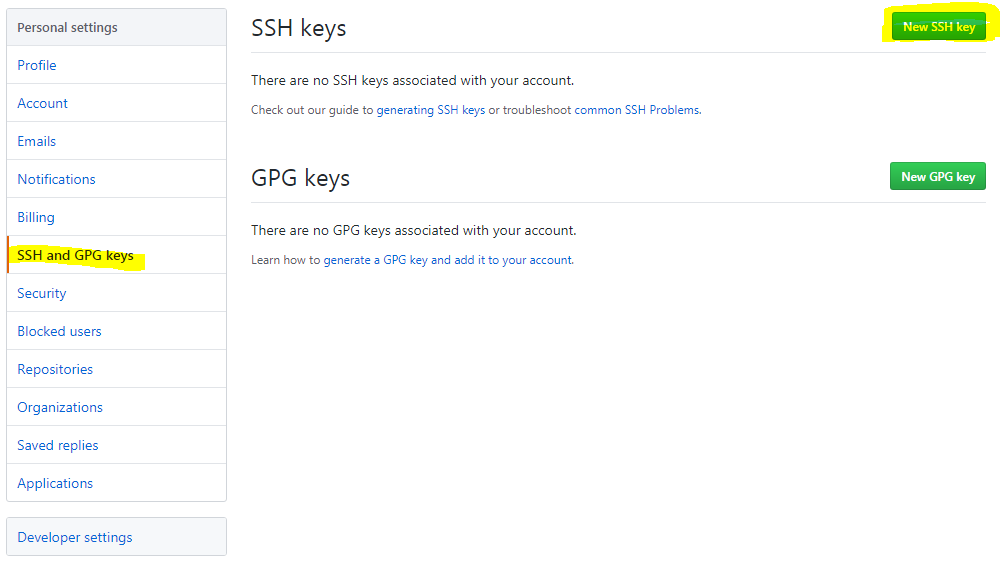Open the common SSH Problems link
1000x564 pixels.
637,110
